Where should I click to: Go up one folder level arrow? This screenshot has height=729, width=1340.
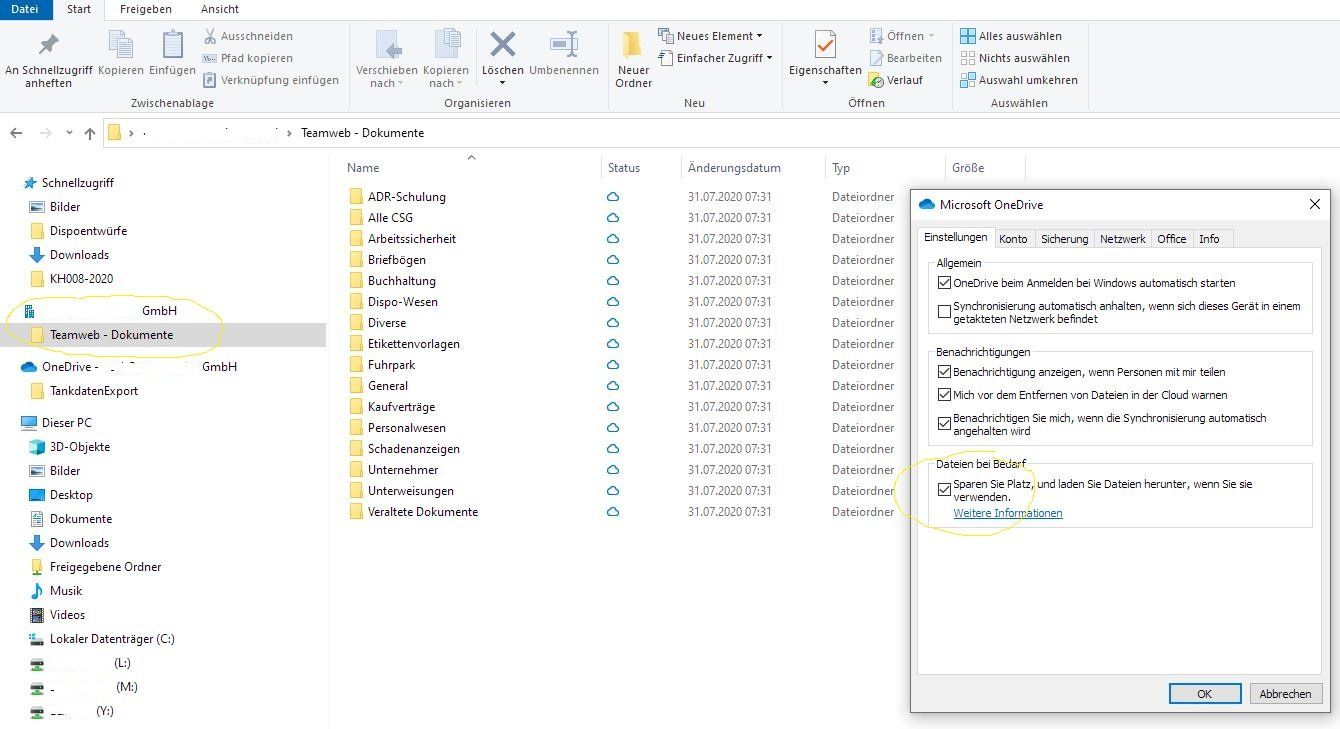90,133
